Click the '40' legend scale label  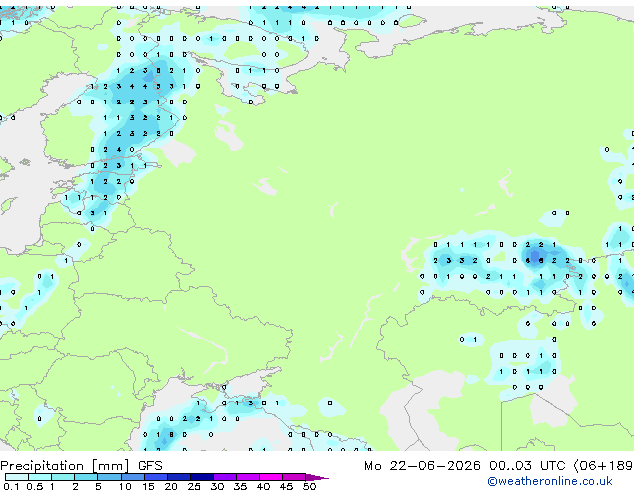click(x=264, y=486)
